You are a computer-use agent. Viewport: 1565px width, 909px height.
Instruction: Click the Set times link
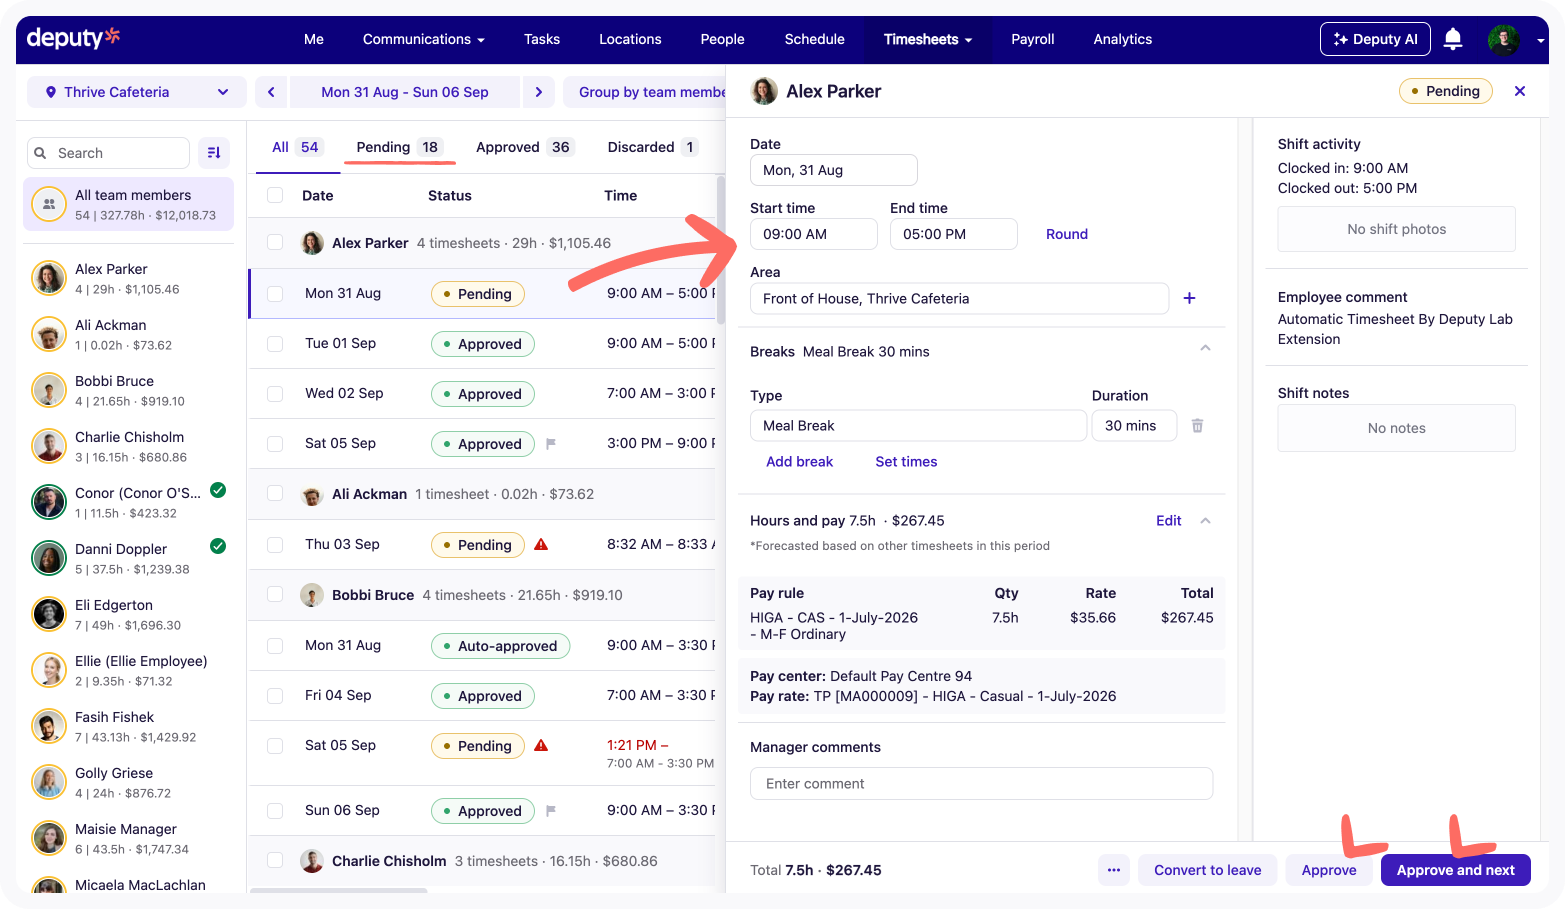tap(906, 462)
